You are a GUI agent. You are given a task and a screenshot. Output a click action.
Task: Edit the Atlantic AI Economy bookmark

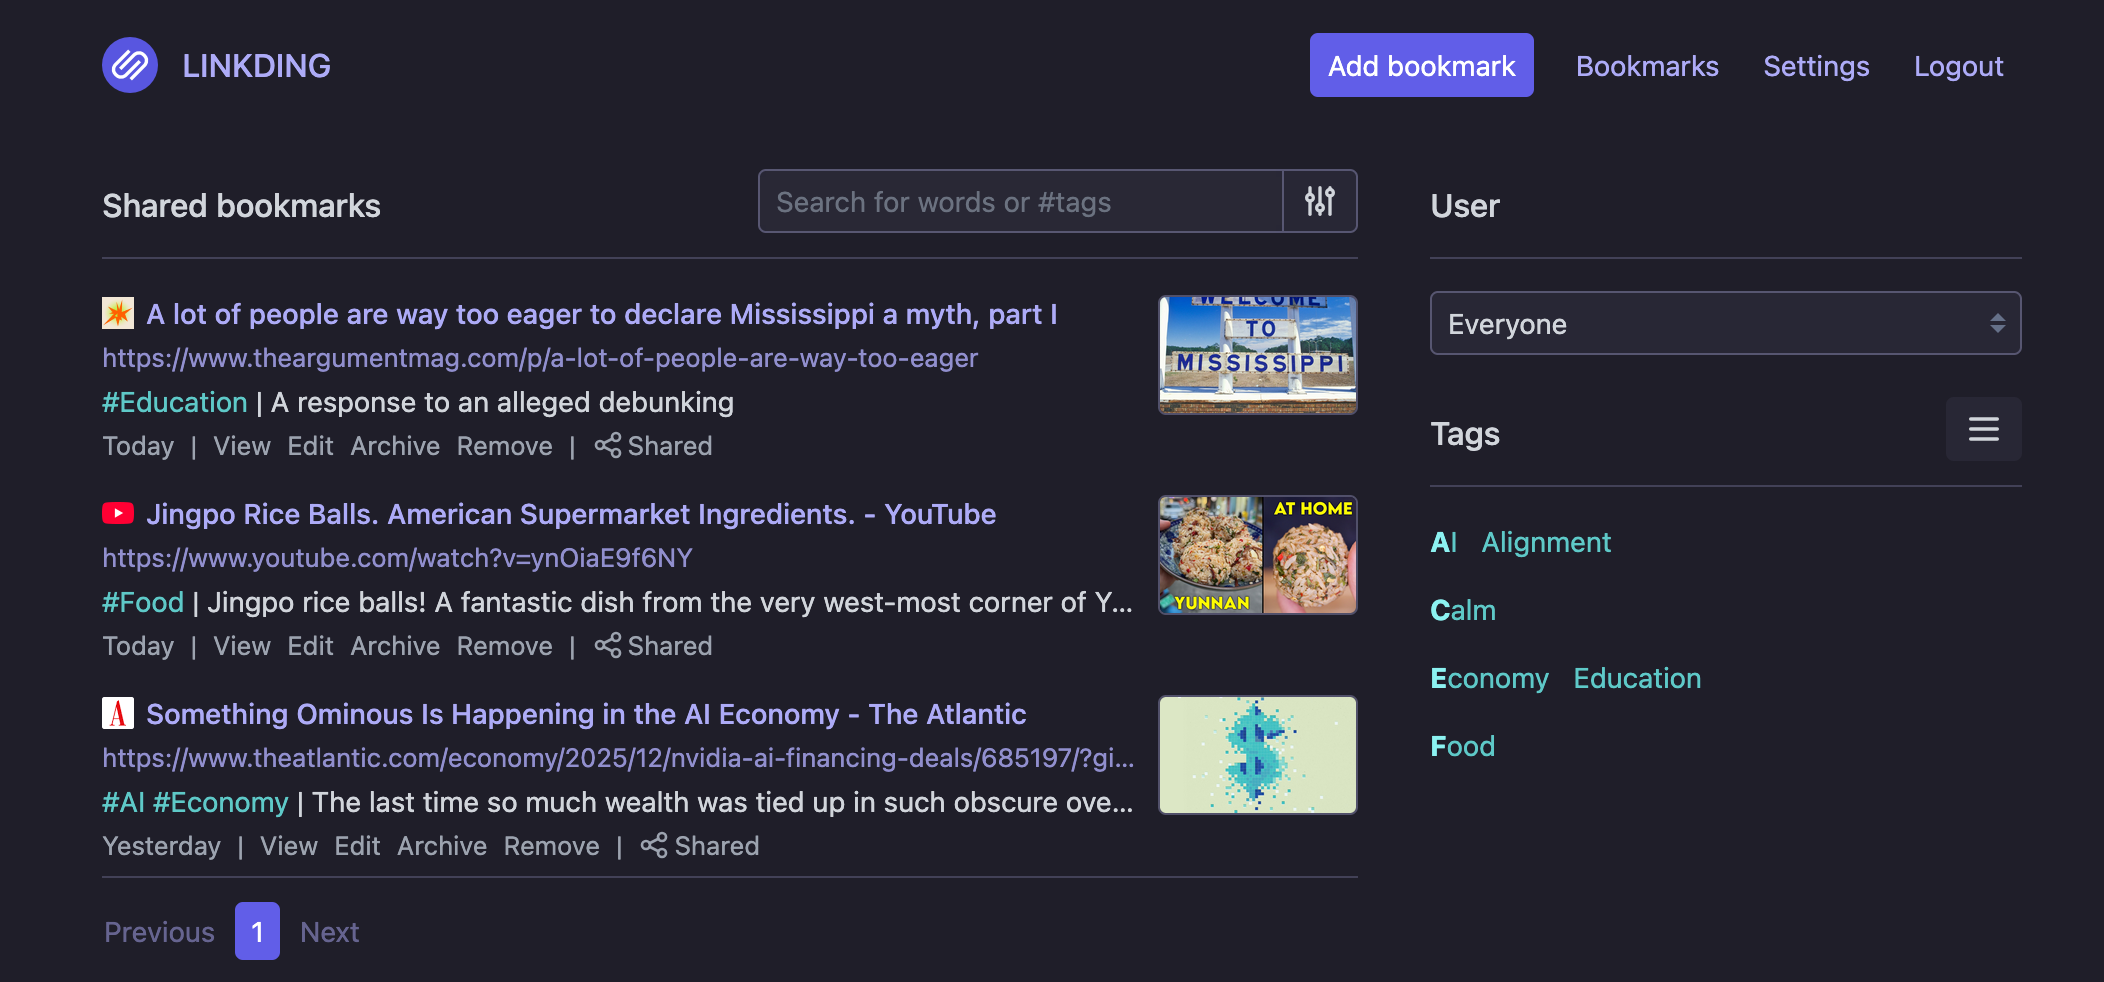[x=357, y=846]
